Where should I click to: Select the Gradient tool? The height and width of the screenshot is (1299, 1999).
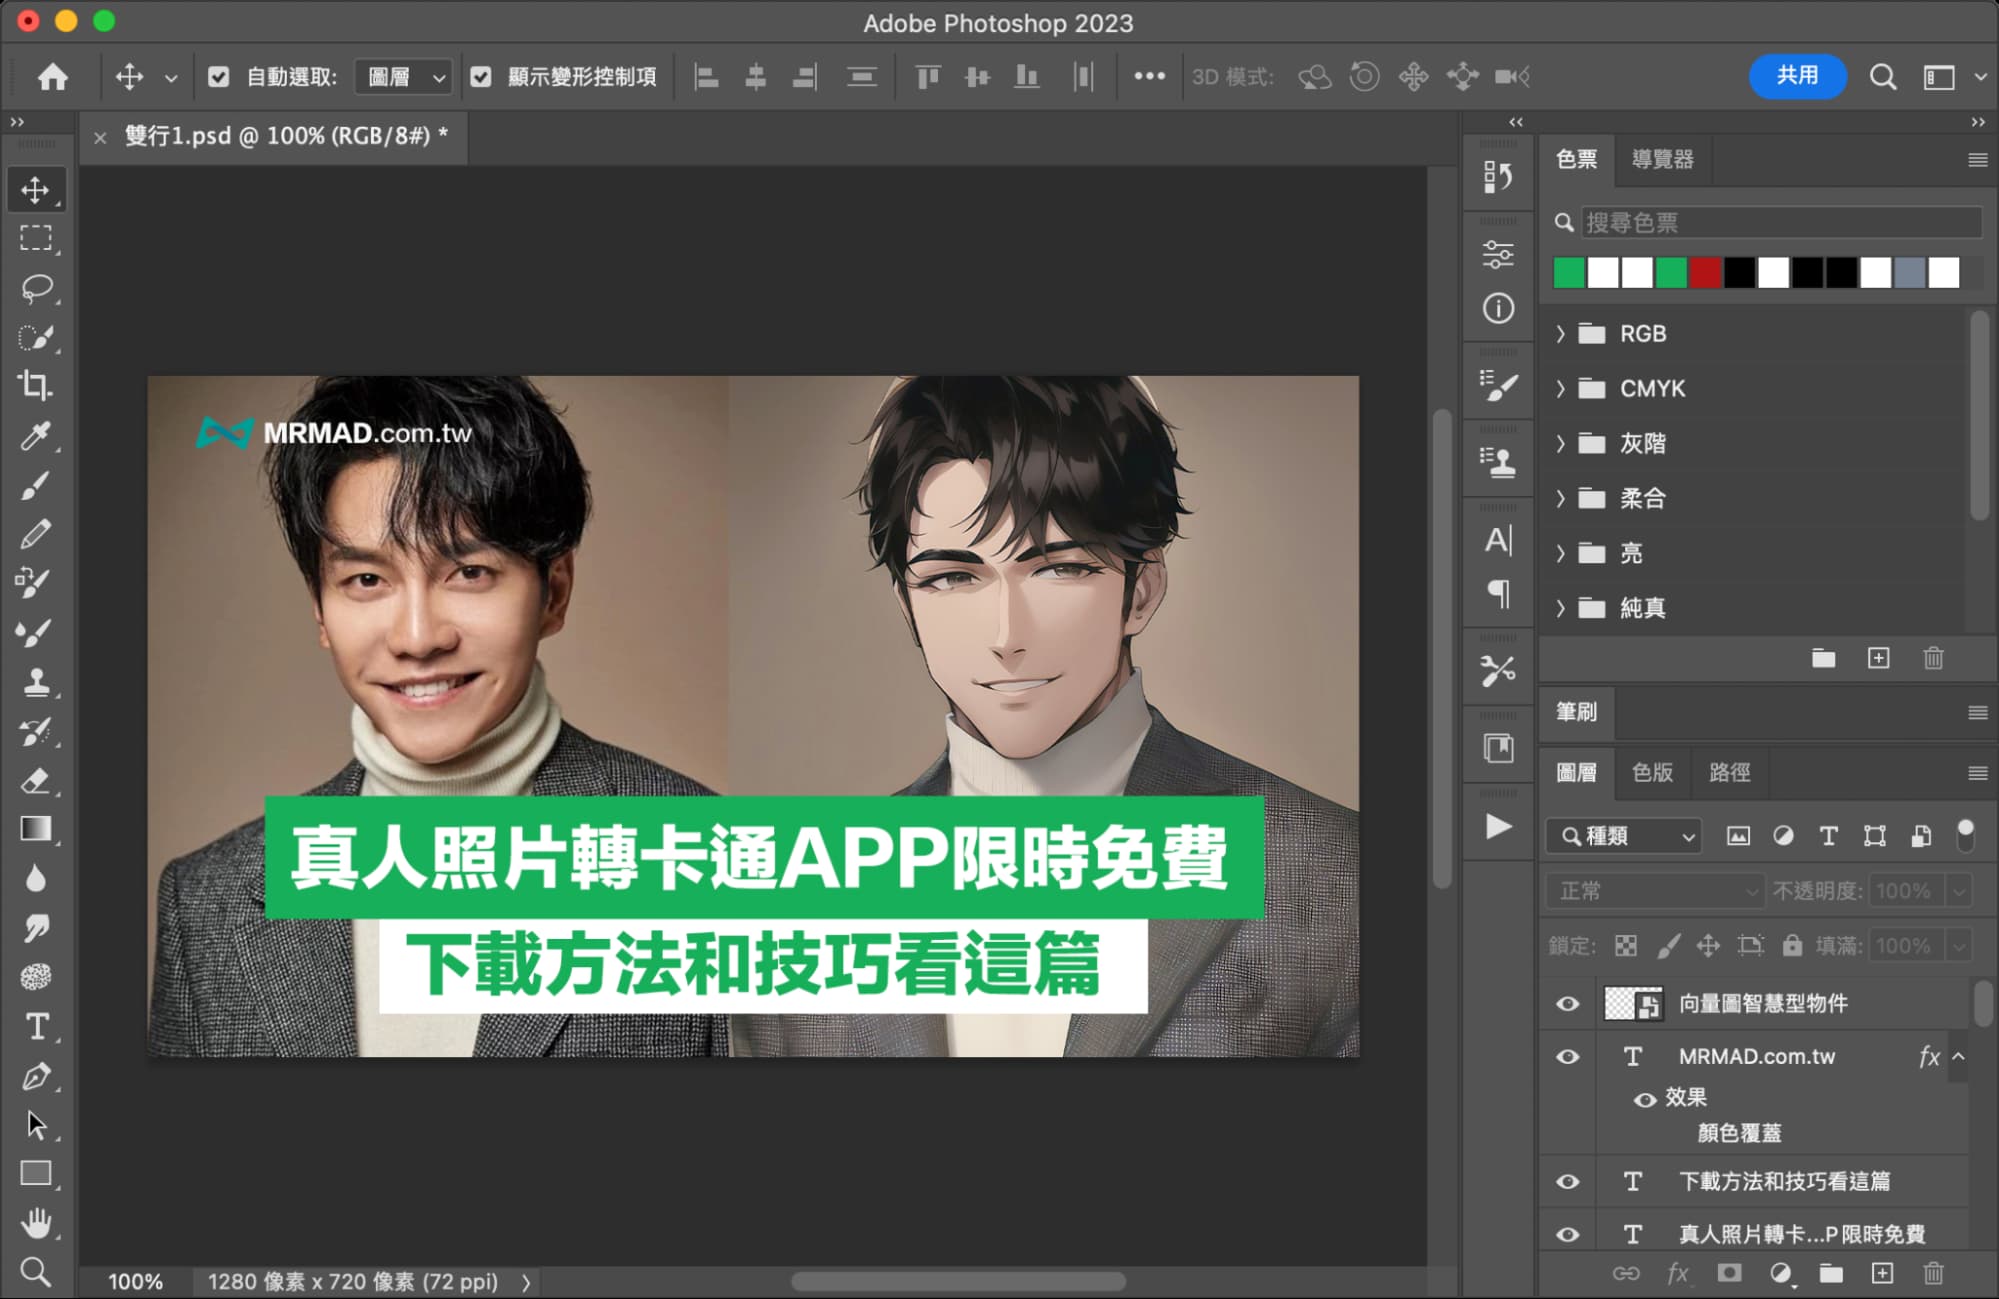(36, 829)
